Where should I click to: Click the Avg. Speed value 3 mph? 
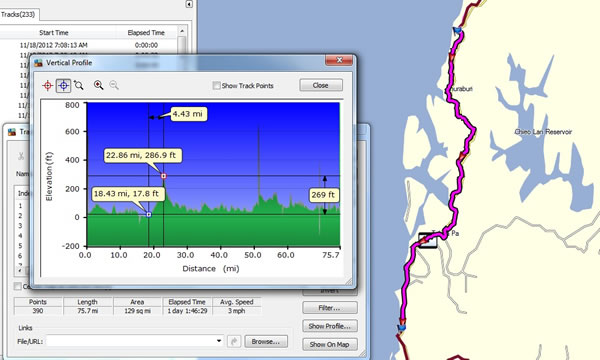(x=236, y=311)
